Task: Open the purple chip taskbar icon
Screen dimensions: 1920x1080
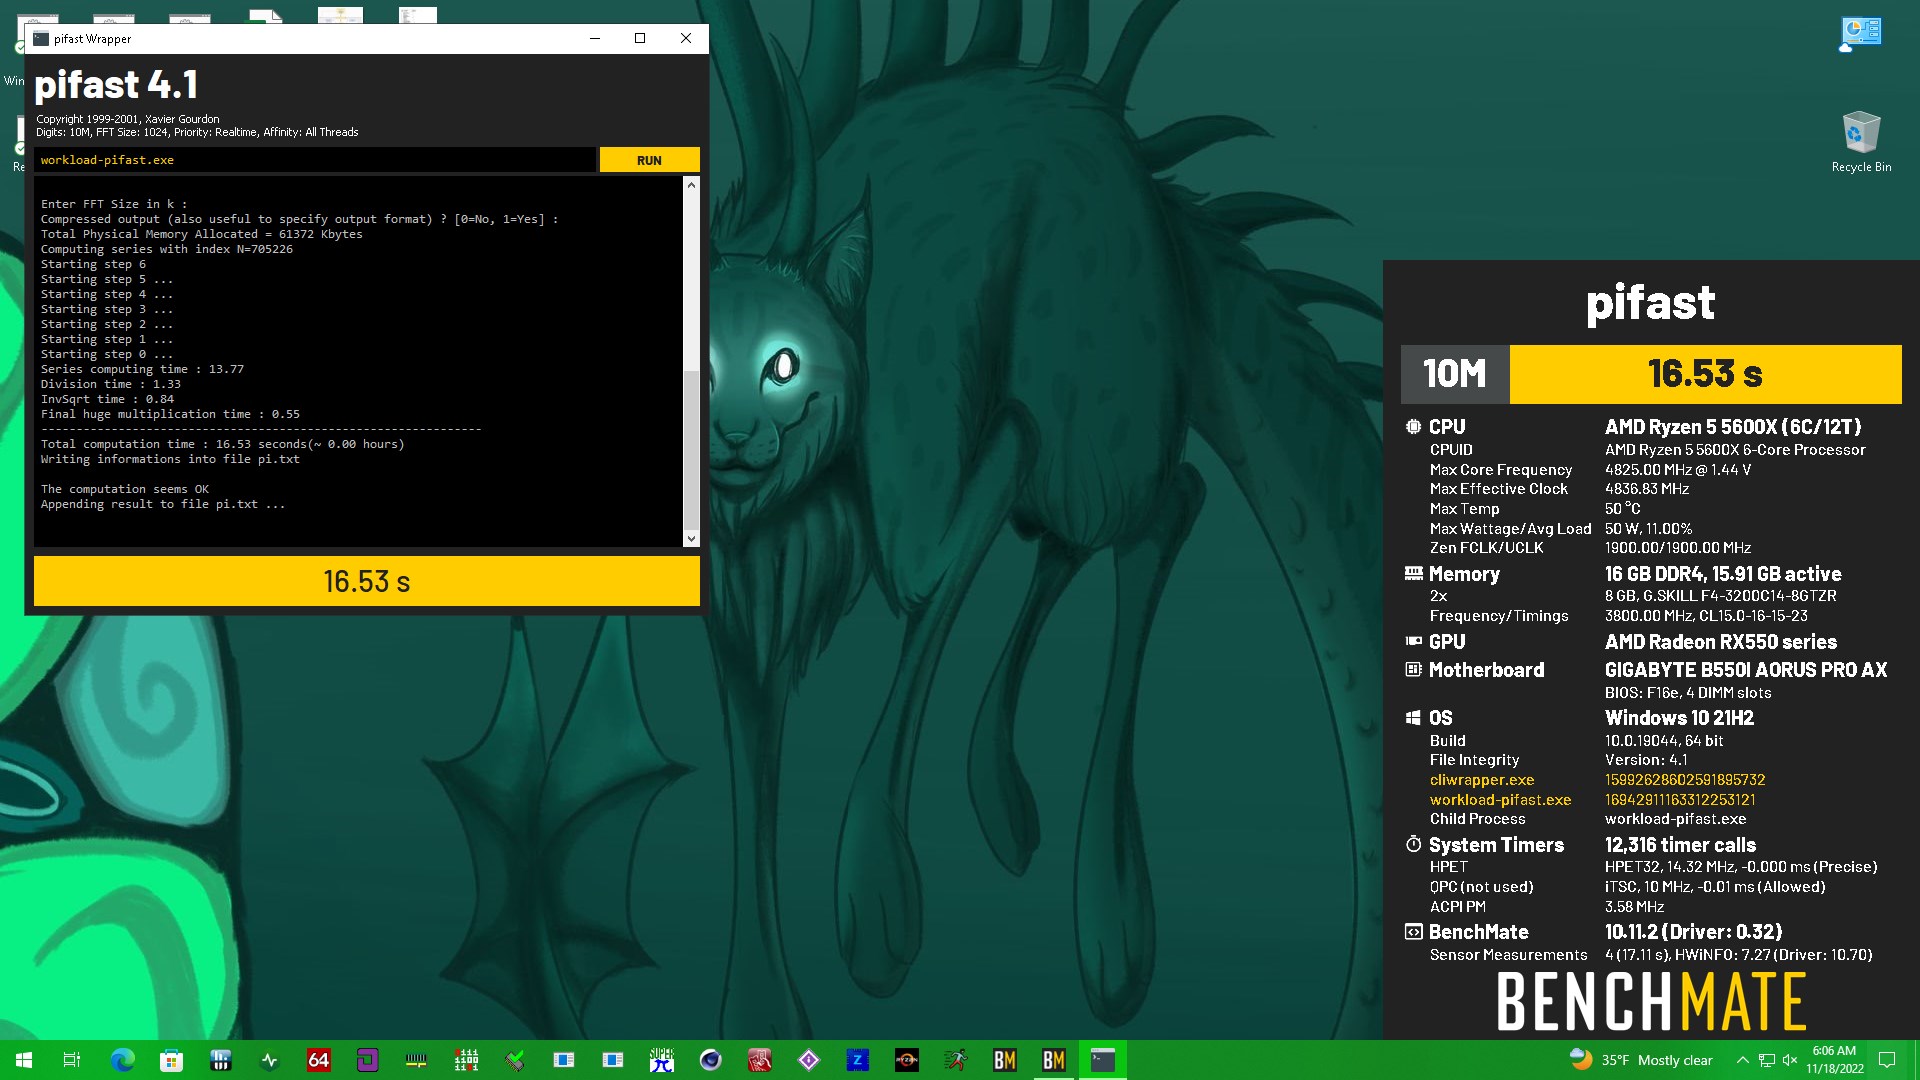Action: pos(367,1060)
